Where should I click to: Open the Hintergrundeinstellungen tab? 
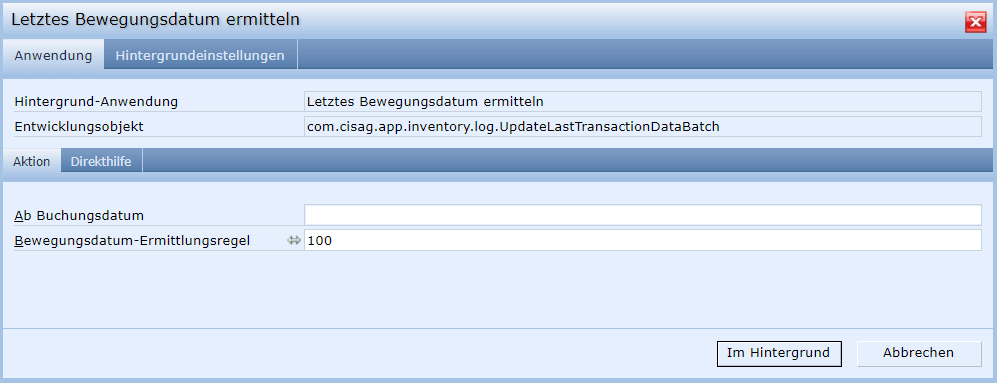click(200, 55)
